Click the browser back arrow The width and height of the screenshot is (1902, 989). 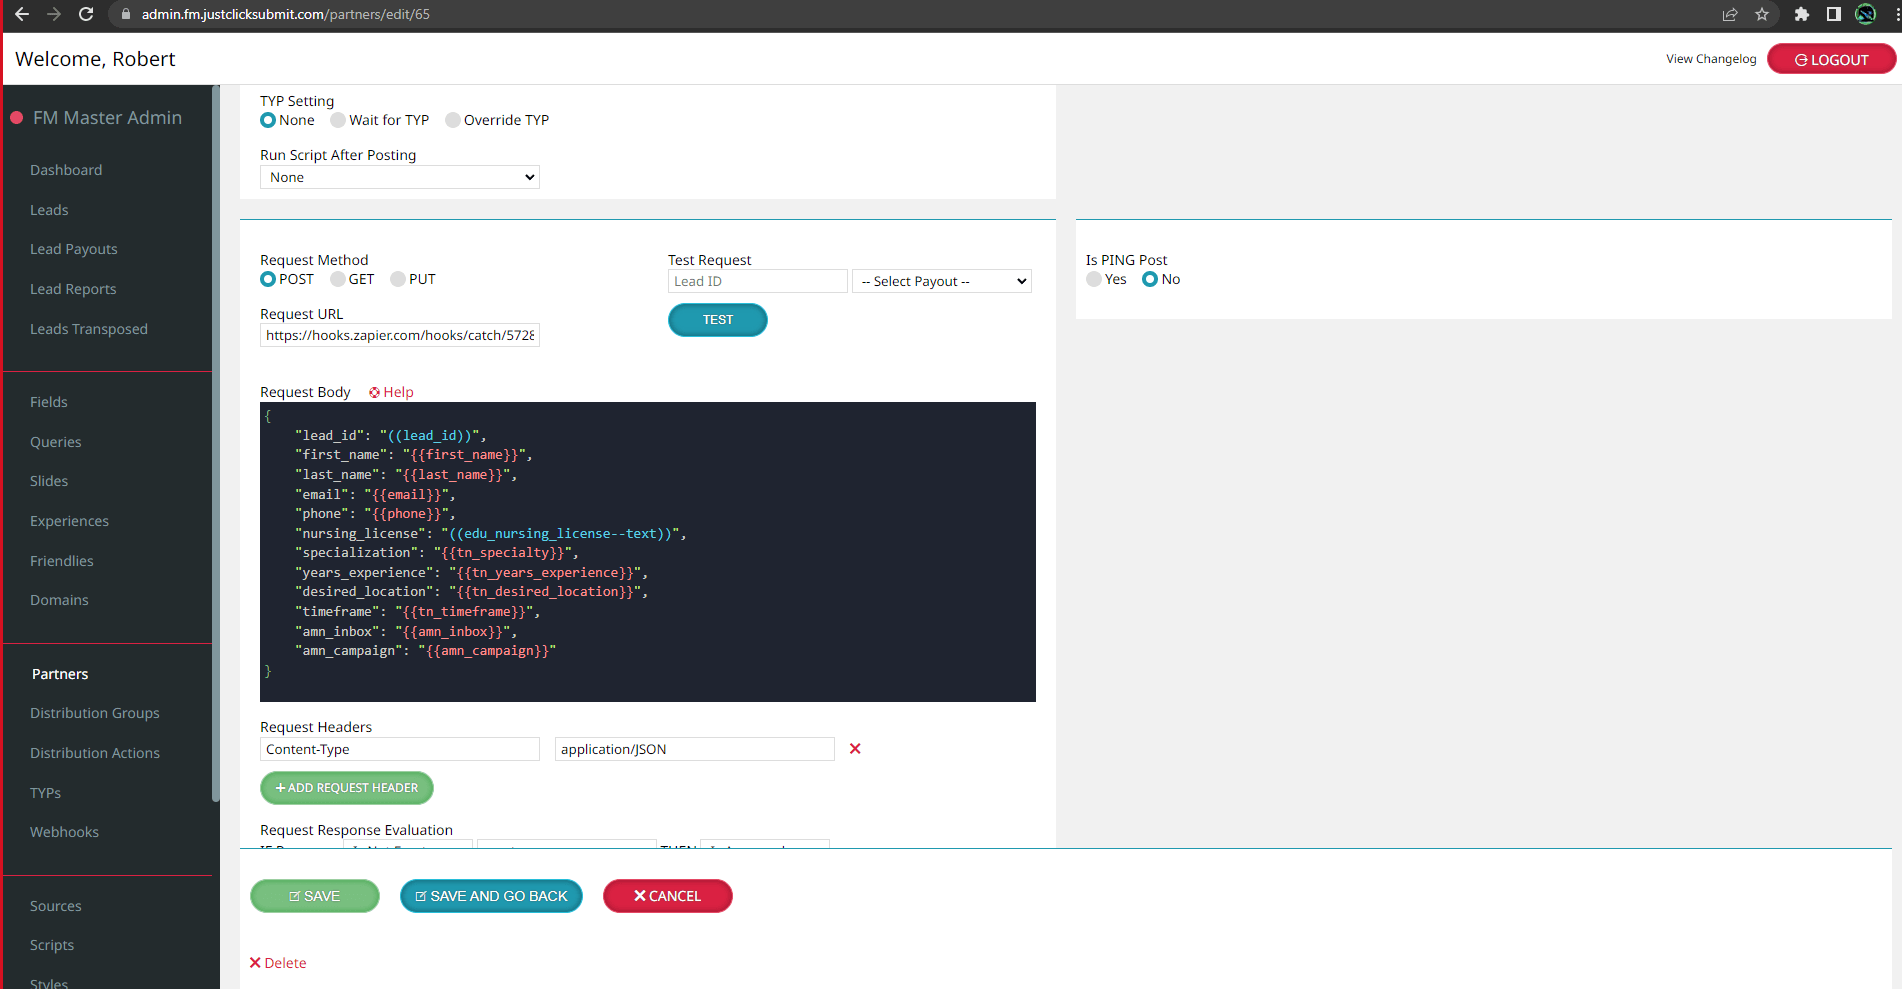pos(22,14)
